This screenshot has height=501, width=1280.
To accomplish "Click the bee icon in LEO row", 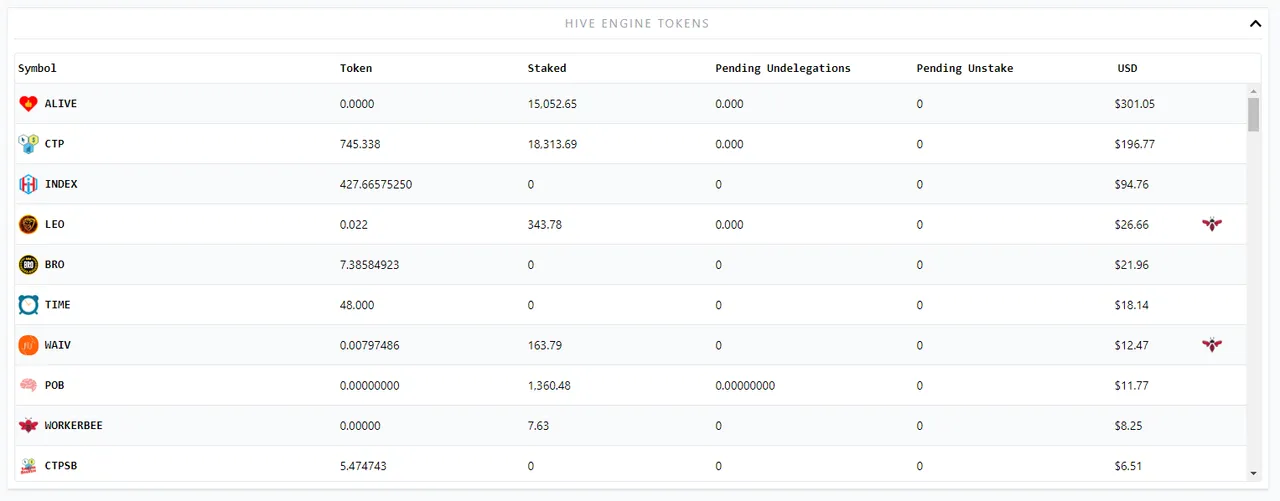I will tap(1212, 224).
